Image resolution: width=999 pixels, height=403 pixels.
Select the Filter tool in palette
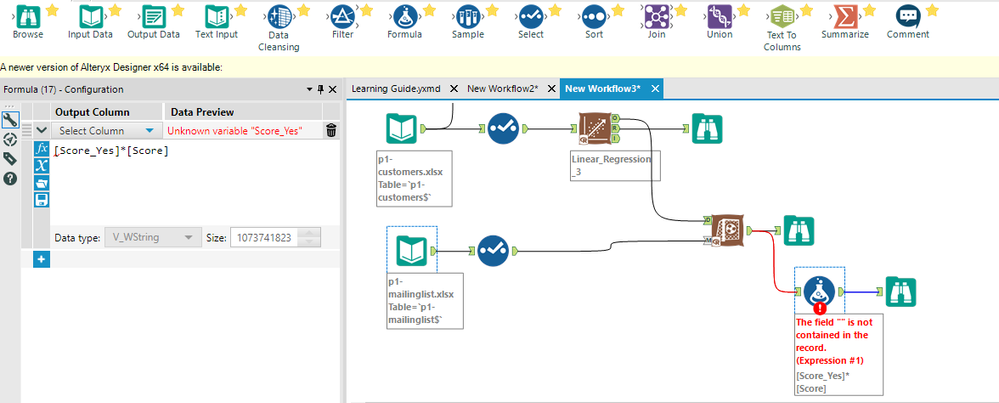coord(343,15)
